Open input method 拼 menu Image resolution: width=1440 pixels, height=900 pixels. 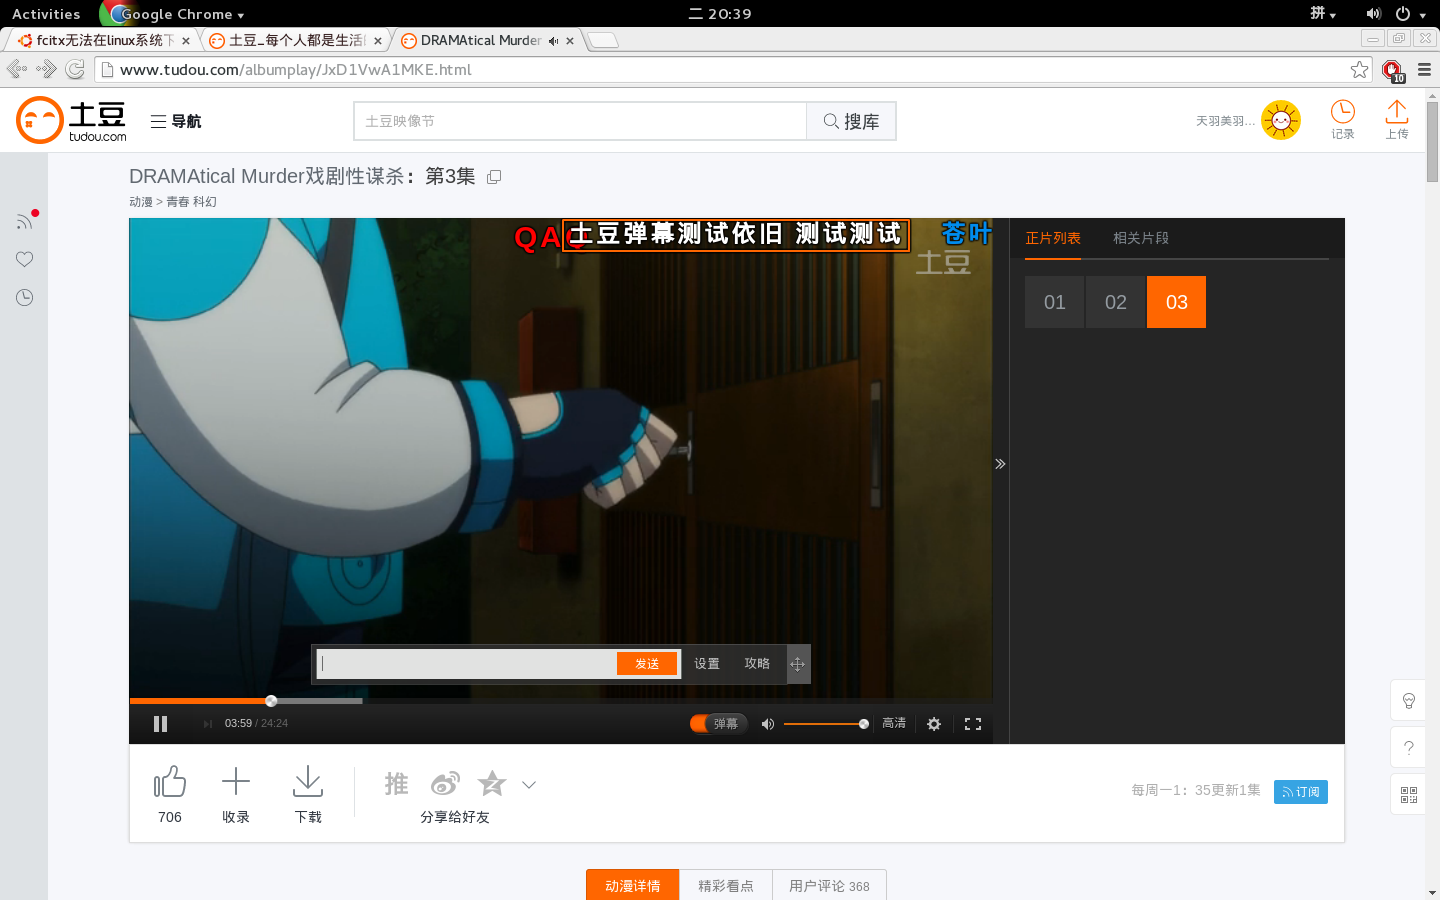click(1323, 14)
